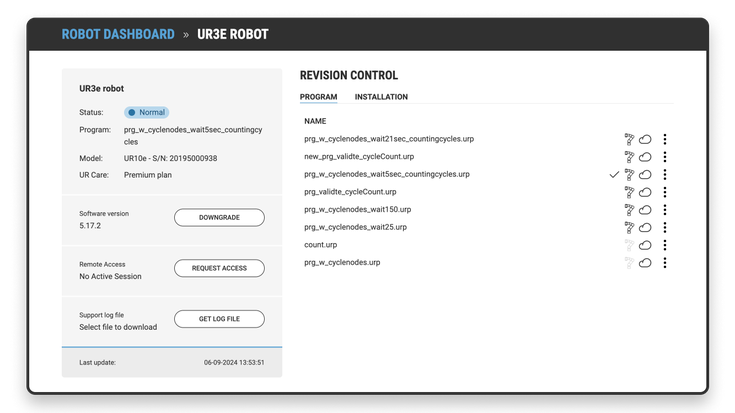Open three-dot menu for prg_w_cyclenodes_wait25.urp

coord(665,227)
